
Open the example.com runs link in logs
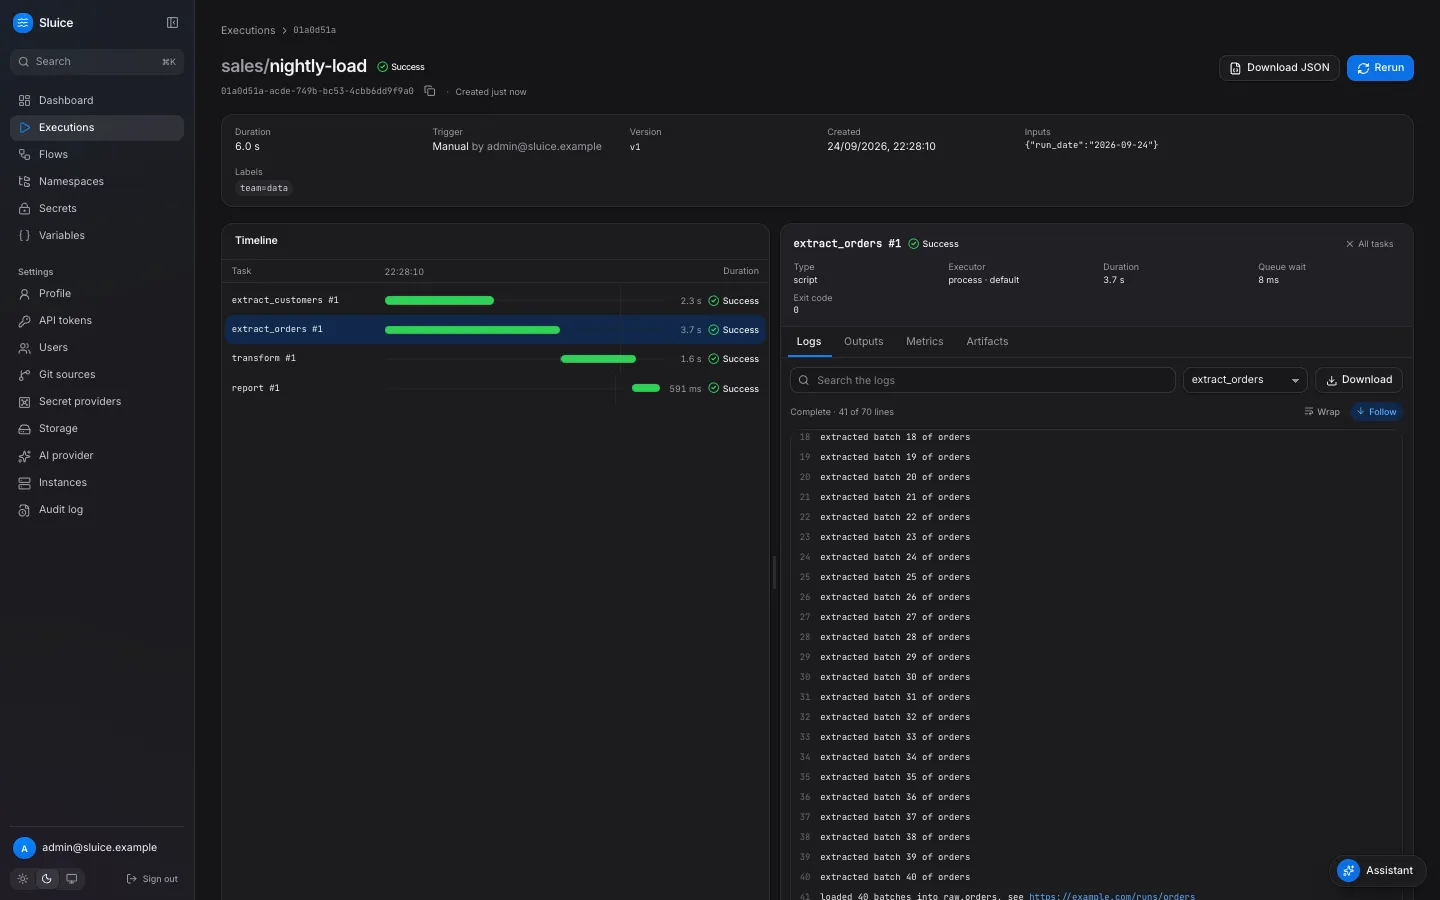click(x=1112, y=896)
